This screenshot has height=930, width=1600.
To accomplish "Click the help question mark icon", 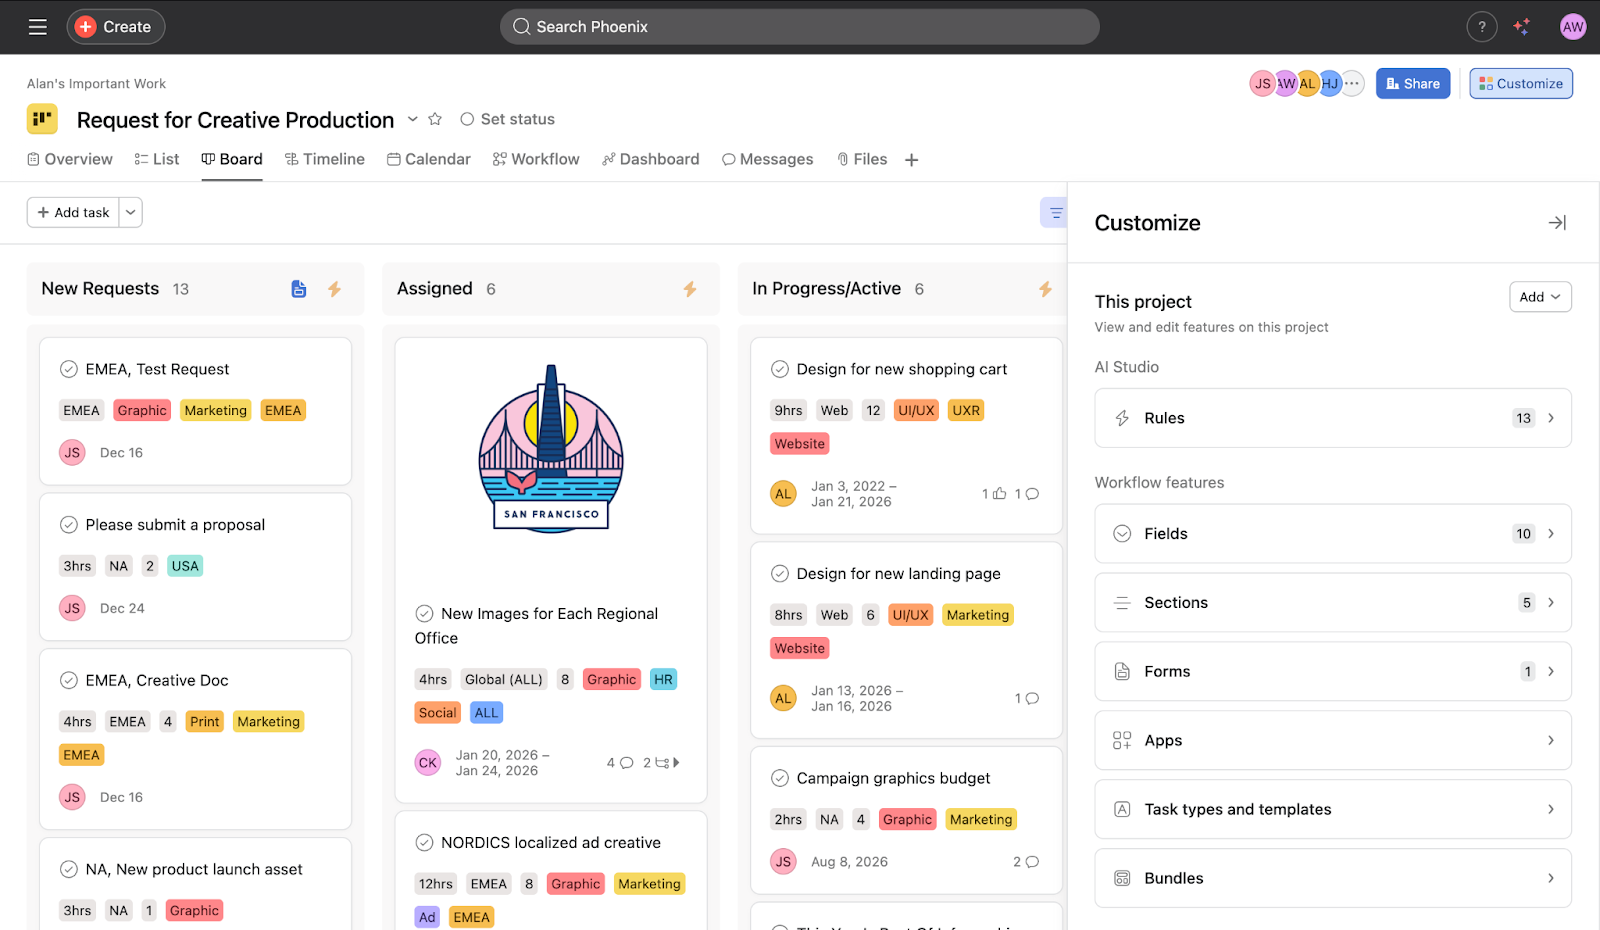I will [1481, 27].
